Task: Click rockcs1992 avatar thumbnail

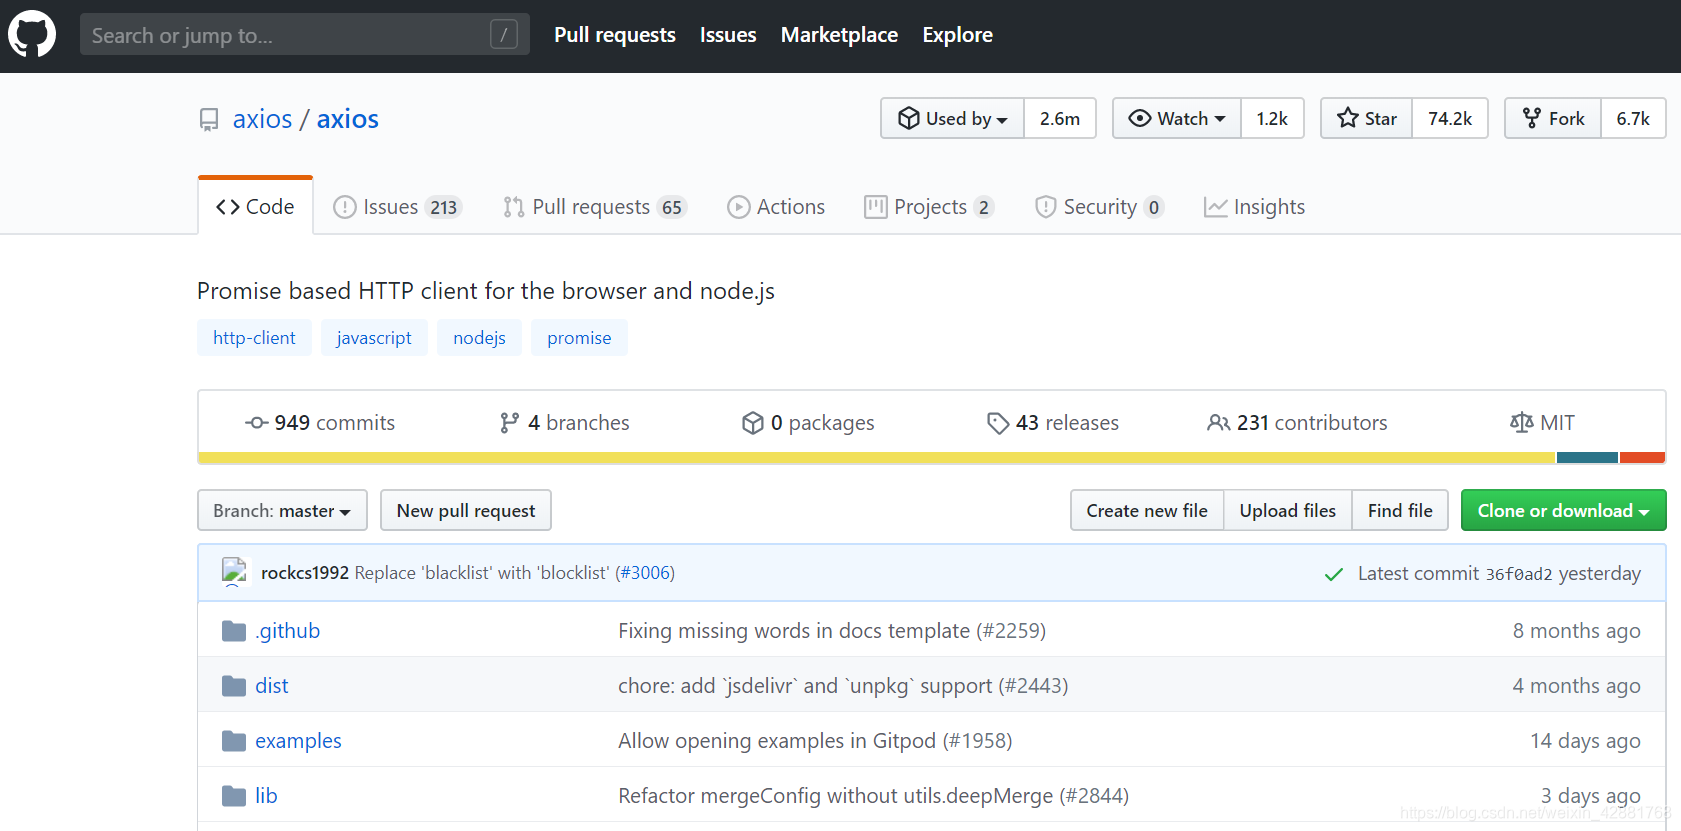Action: pos(234,572)
